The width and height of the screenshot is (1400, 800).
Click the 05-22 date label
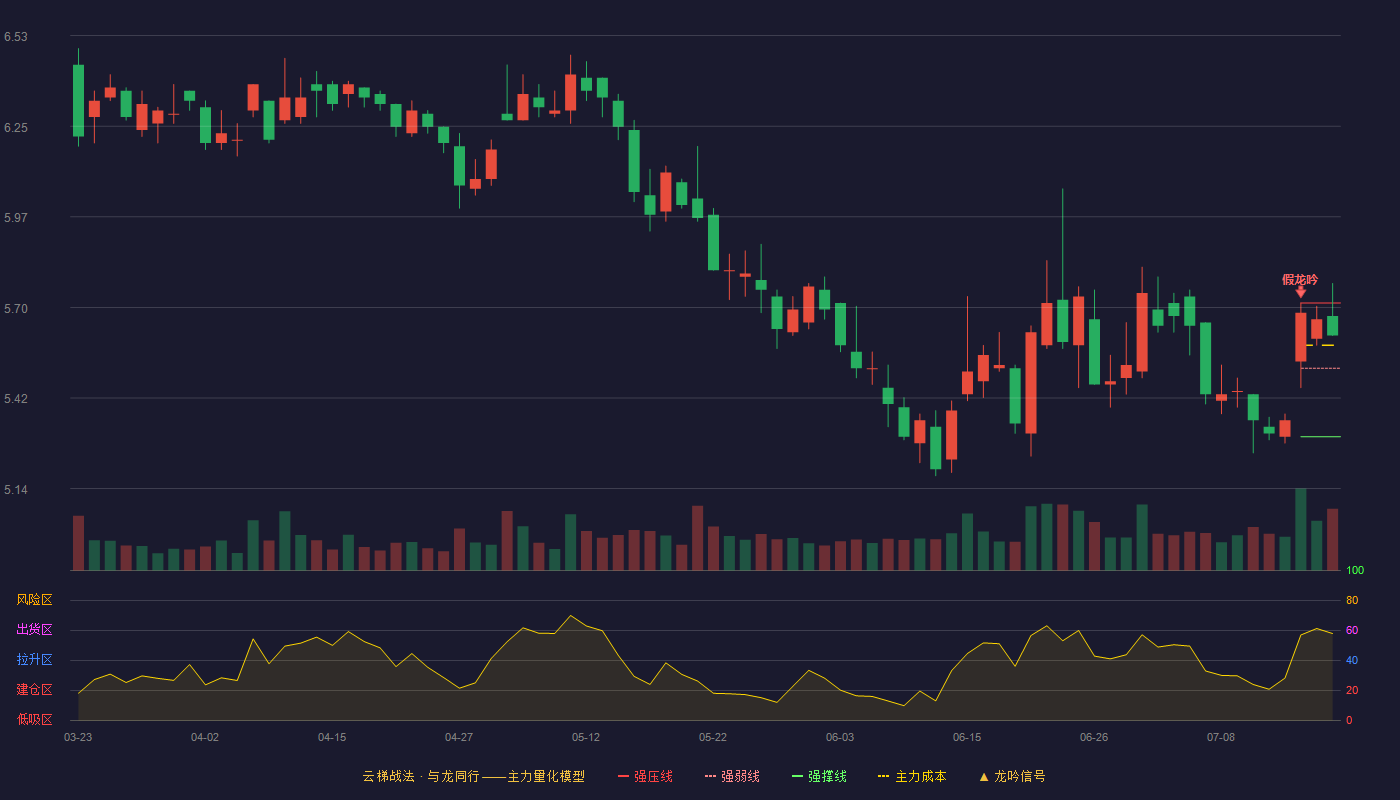pyautogui.click(x=713, y=737)
